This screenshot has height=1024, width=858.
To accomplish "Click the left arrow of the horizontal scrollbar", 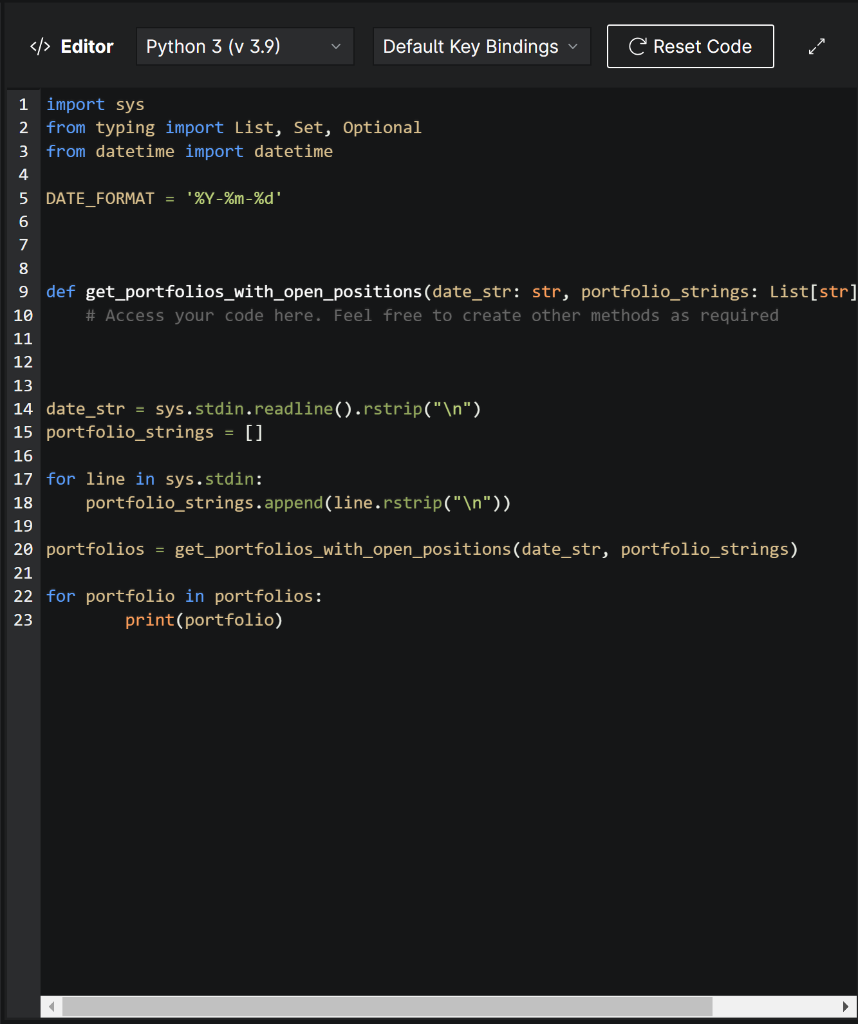I will (51, 1006).
